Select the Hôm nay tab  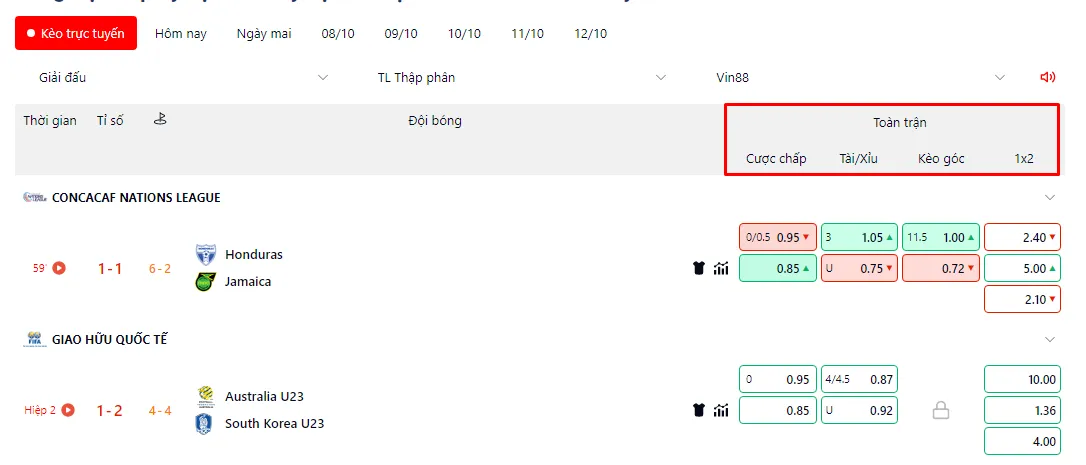pyautogui.click(x=181, y=33)
